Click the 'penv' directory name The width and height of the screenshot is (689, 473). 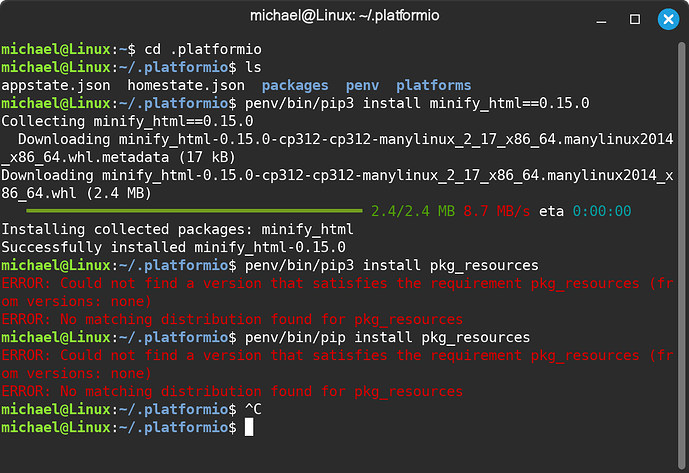(x=362, y=85)
